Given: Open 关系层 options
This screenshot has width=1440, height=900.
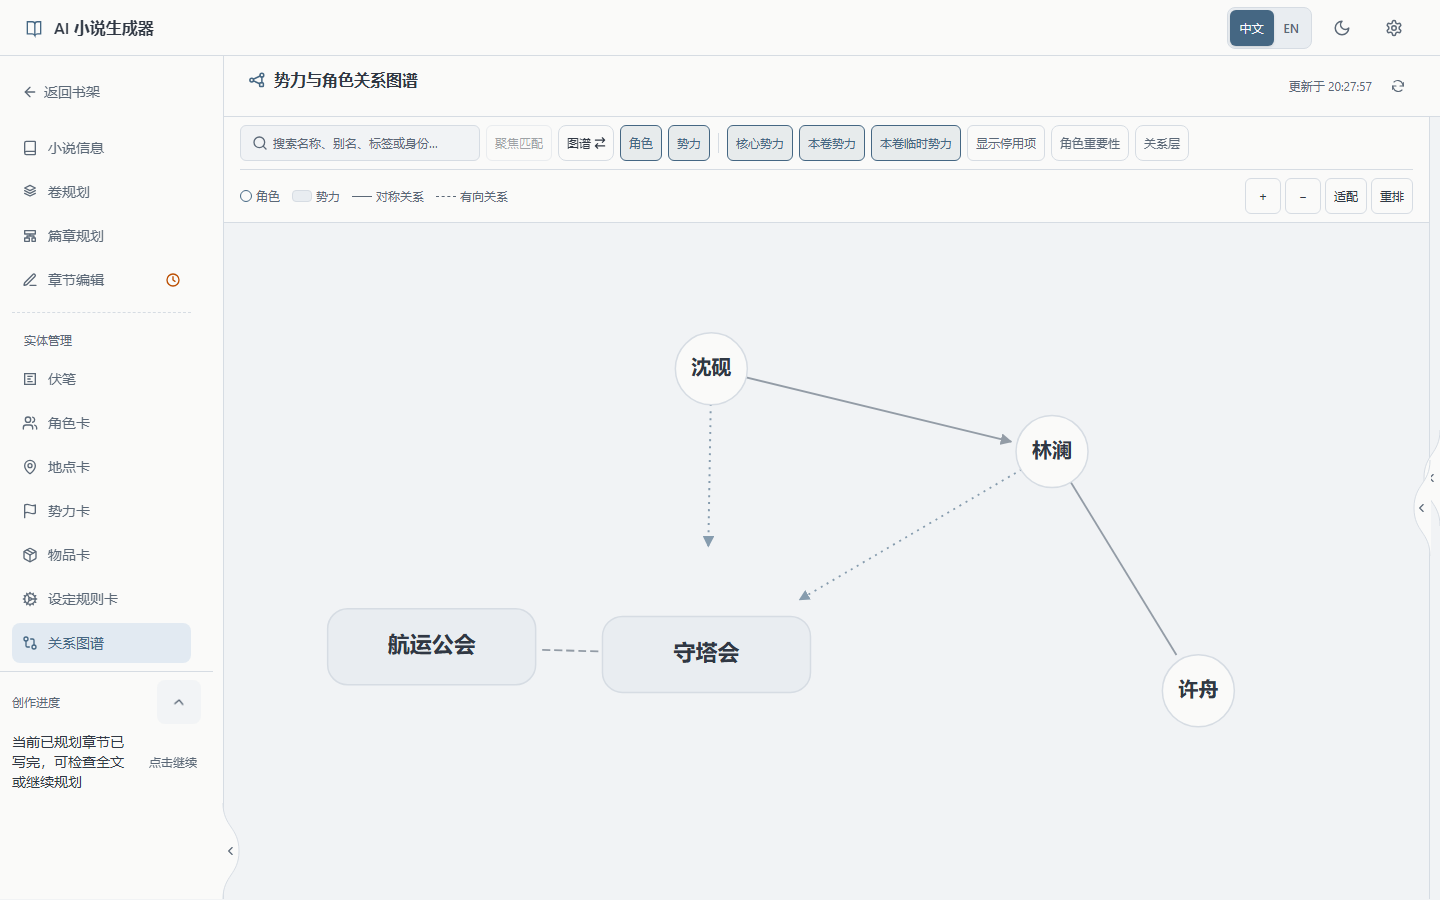Looking at the screenshot, I should point(1162,143).
